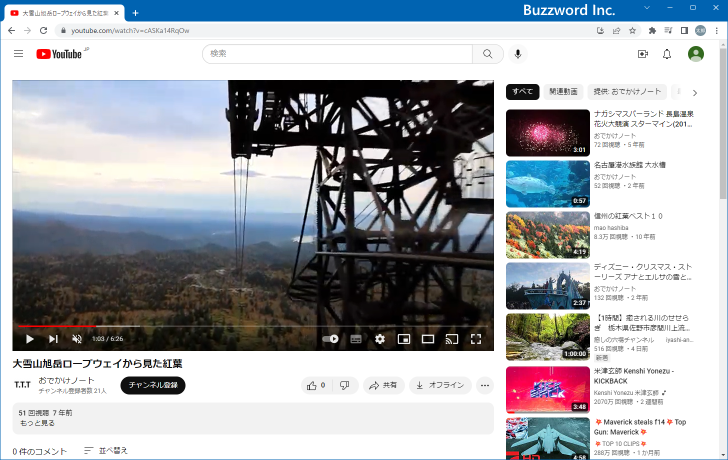Skip to the next video
This screenshot has height=460, width=728.
coord(53,339)
